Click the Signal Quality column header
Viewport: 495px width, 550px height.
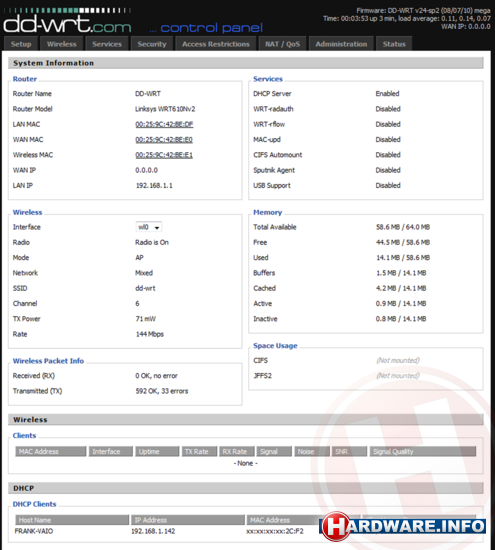(x=423, y=451)
